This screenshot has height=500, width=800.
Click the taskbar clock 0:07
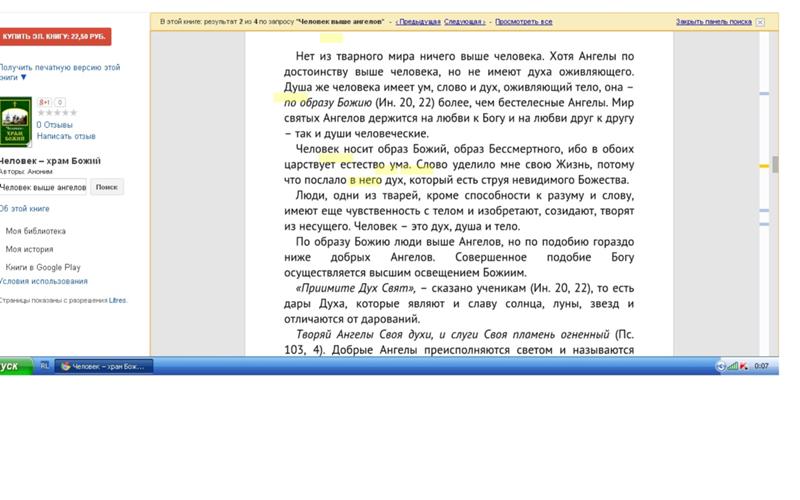(x=761, y=366)
